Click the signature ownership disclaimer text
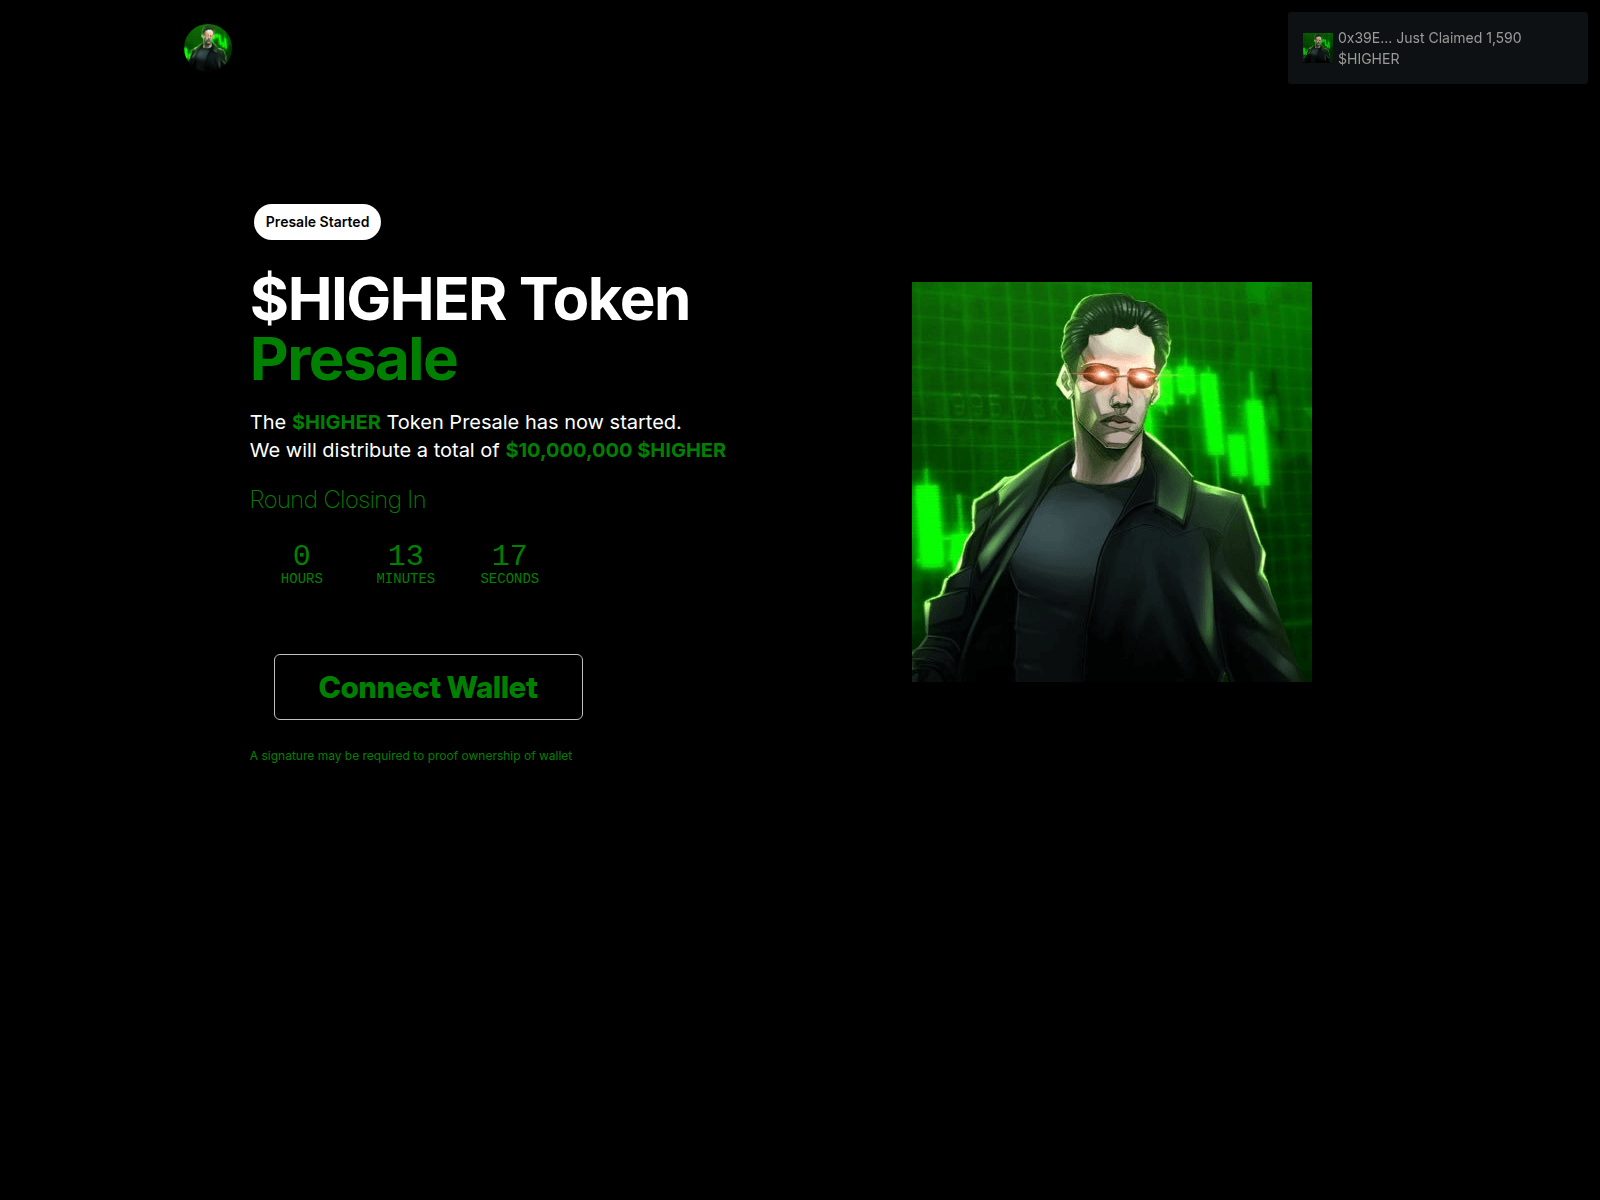Screen dimensions: 1600x1200 tap(411, 756)
